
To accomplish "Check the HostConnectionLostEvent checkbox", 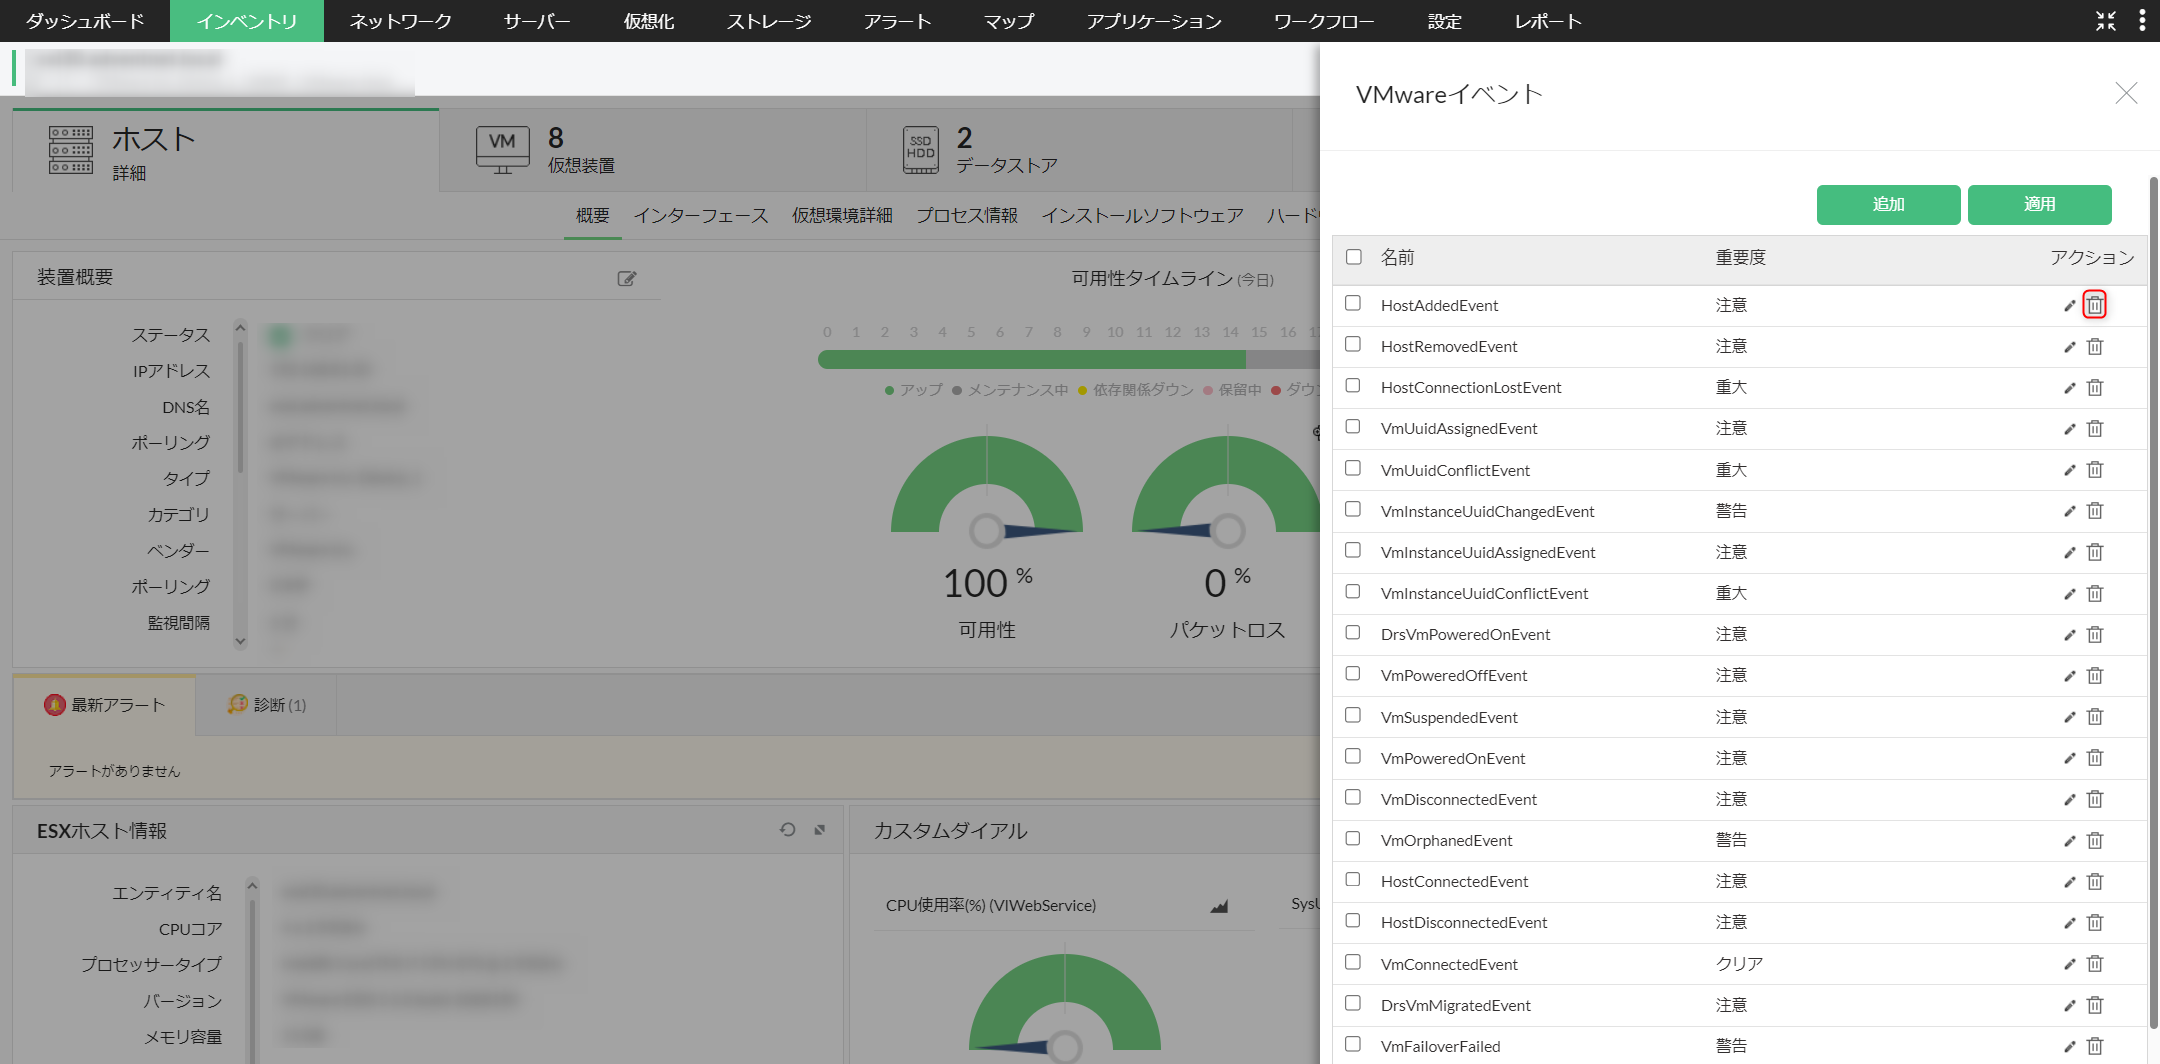I will [1353, 386].
